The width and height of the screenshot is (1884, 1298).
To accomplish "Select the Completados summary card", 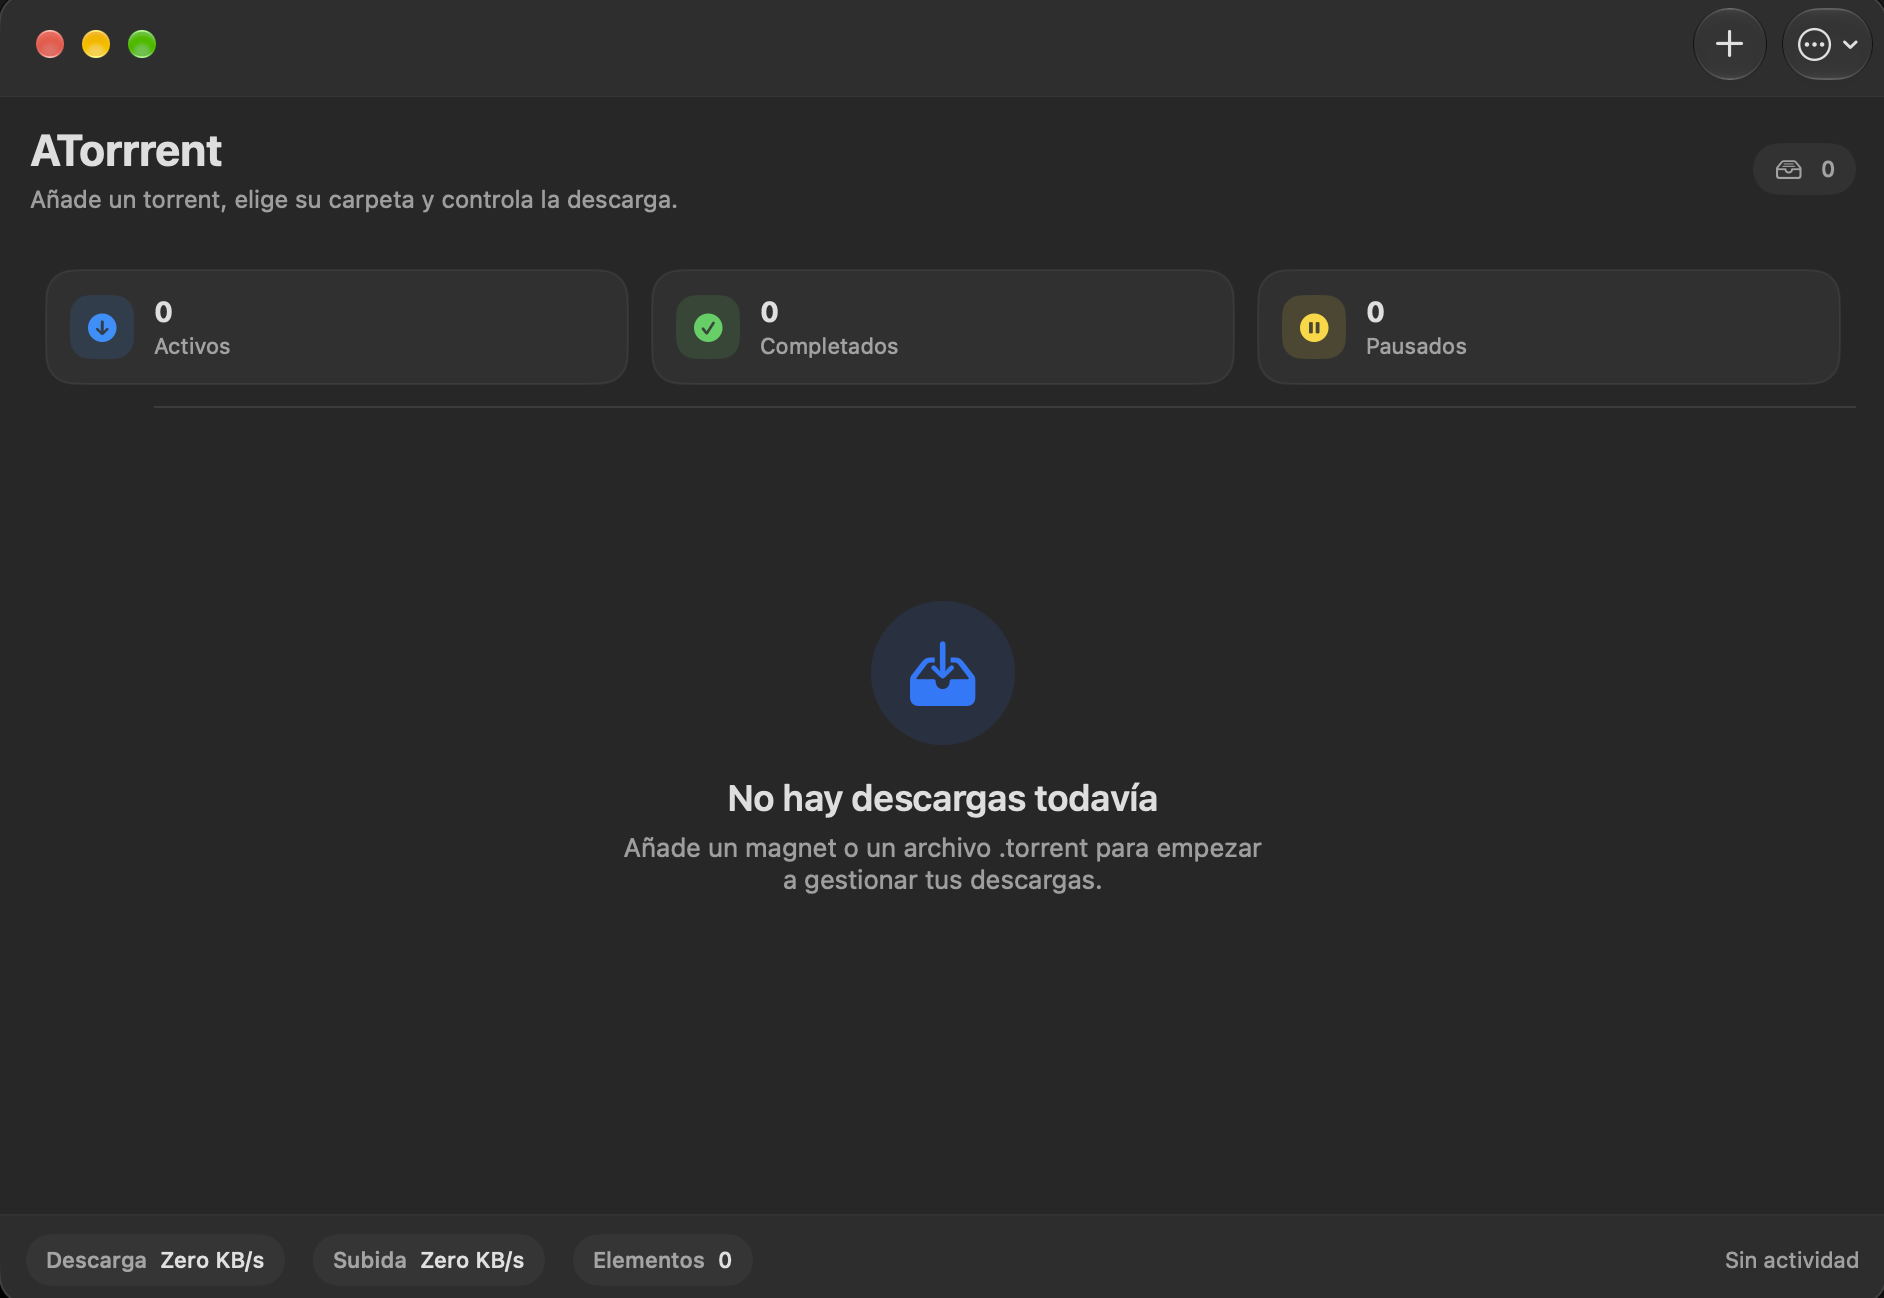I will (943, 327).
